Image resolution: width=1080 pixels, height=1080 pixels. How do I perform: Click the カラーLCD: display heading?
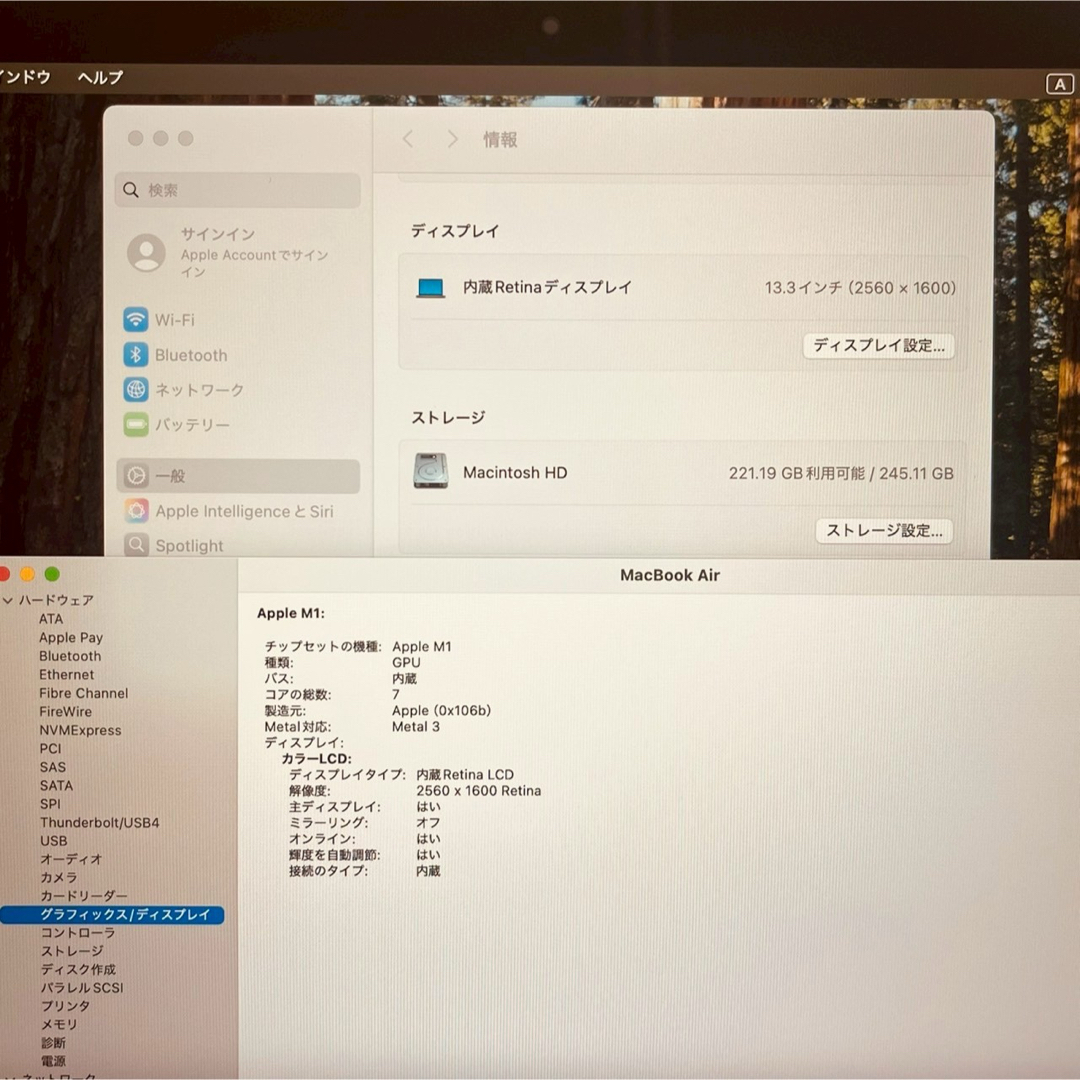317,758
